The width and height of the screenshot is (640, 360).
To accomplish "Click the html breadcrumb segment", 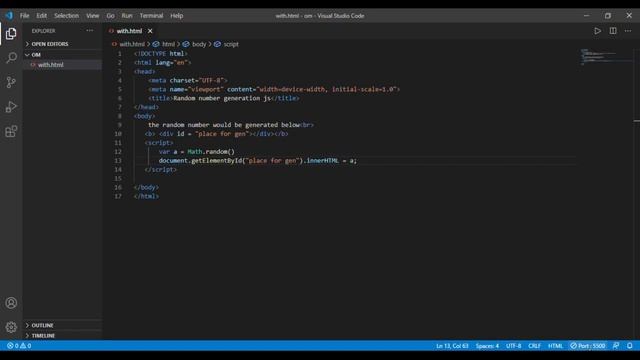I will coord(168,44).
